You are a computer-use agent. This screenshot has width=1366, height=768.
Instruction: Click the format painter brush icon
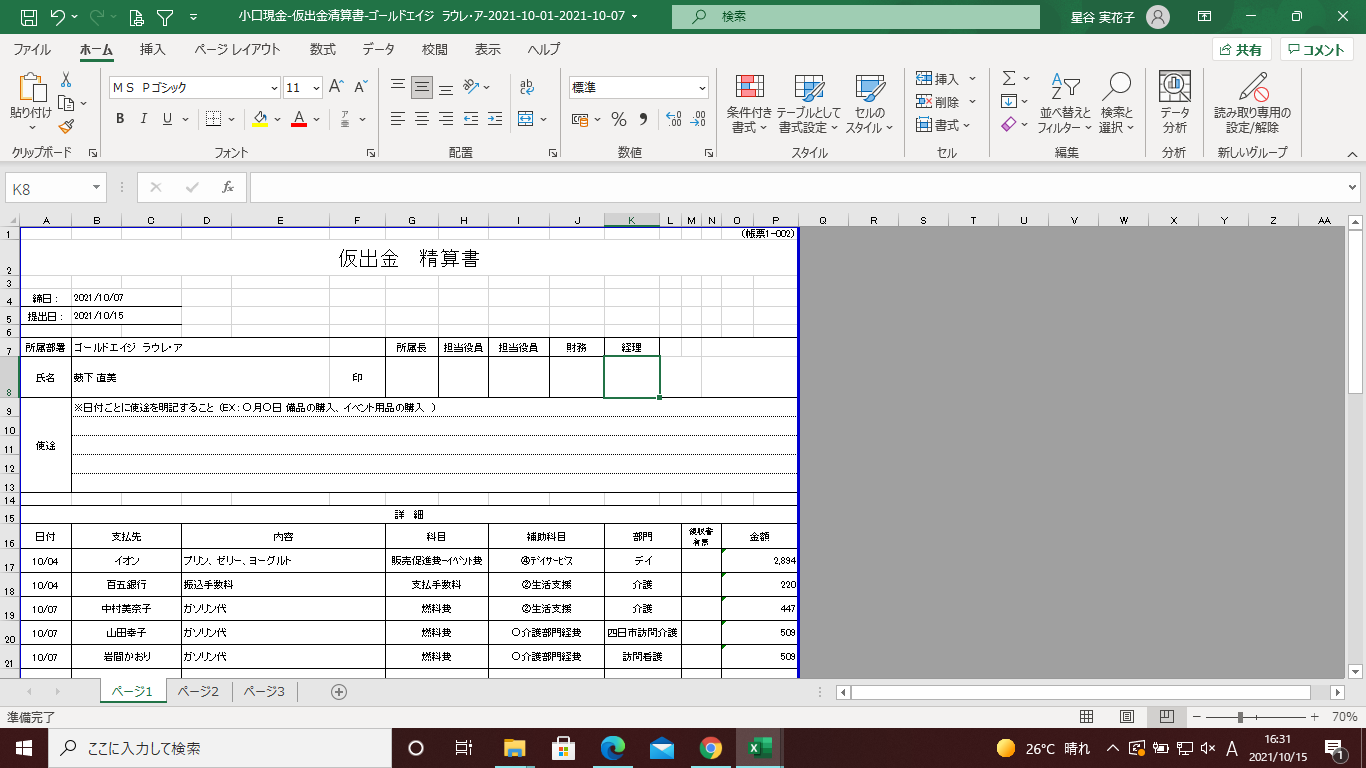pos(66,127)
